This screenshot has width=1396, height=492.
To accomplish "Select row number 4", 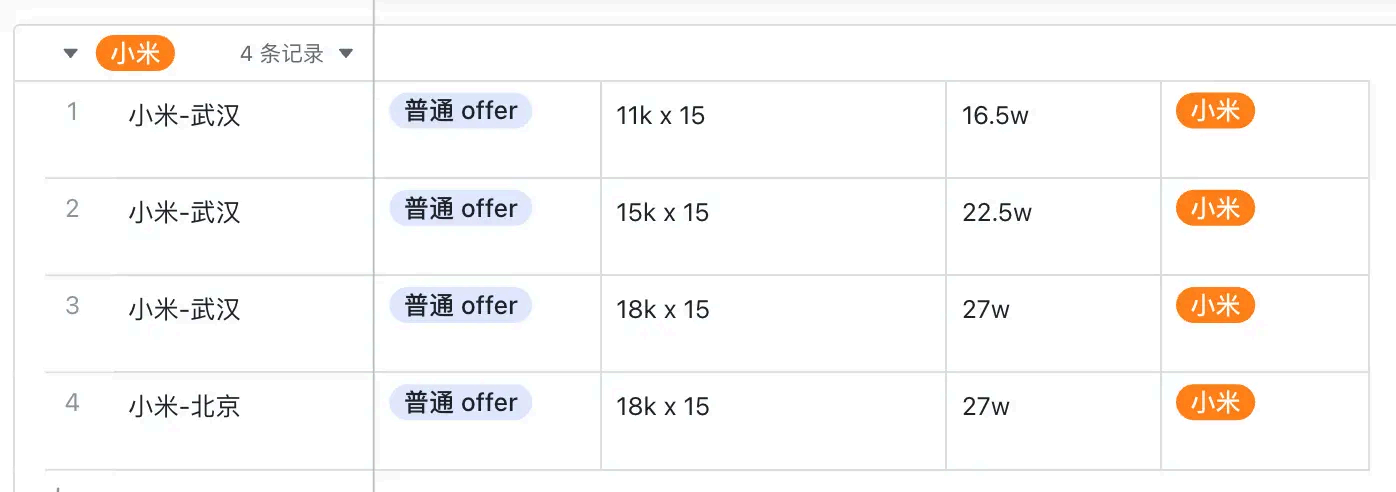I will point(72,403).
